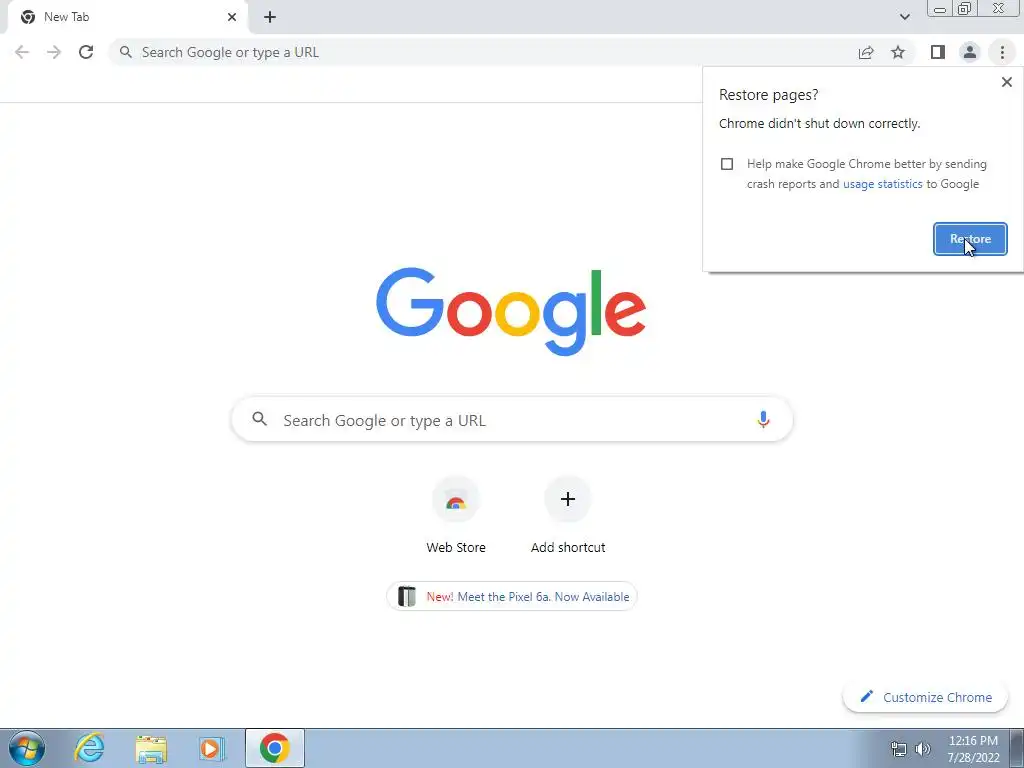
Task: Click the magnifier icon in address bar
Action: point(126,52)
